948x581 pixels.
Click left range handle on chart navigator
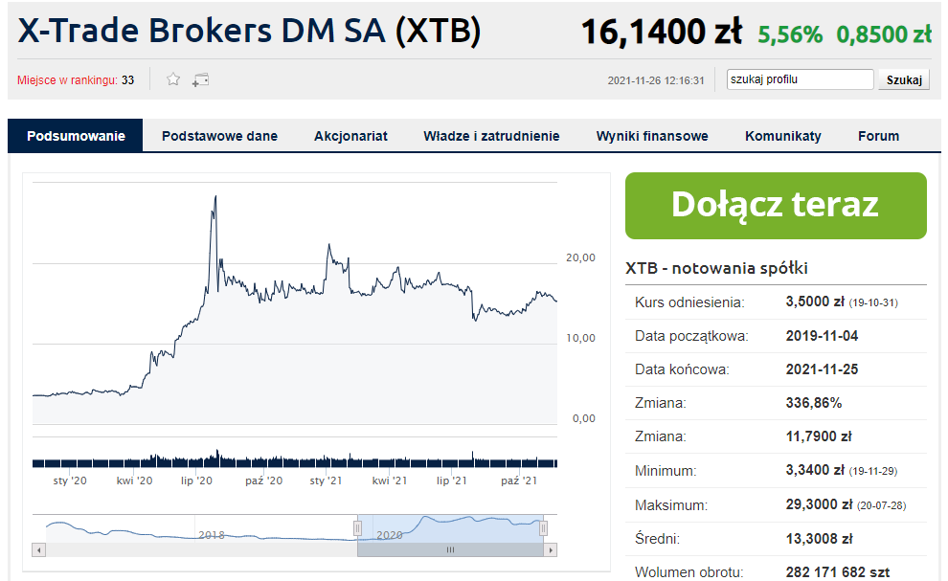pyautogui.click(x=357, y=528)
